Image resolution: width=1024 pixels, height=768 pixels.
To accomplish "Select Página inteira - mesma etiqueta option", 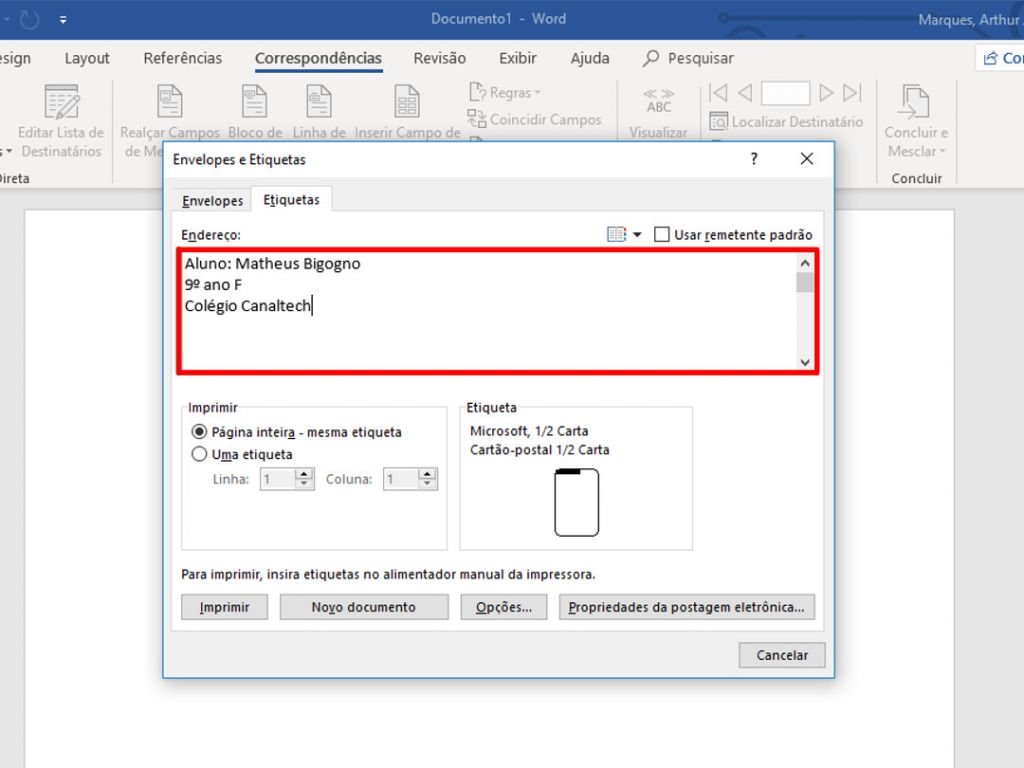I will [199, 432].
